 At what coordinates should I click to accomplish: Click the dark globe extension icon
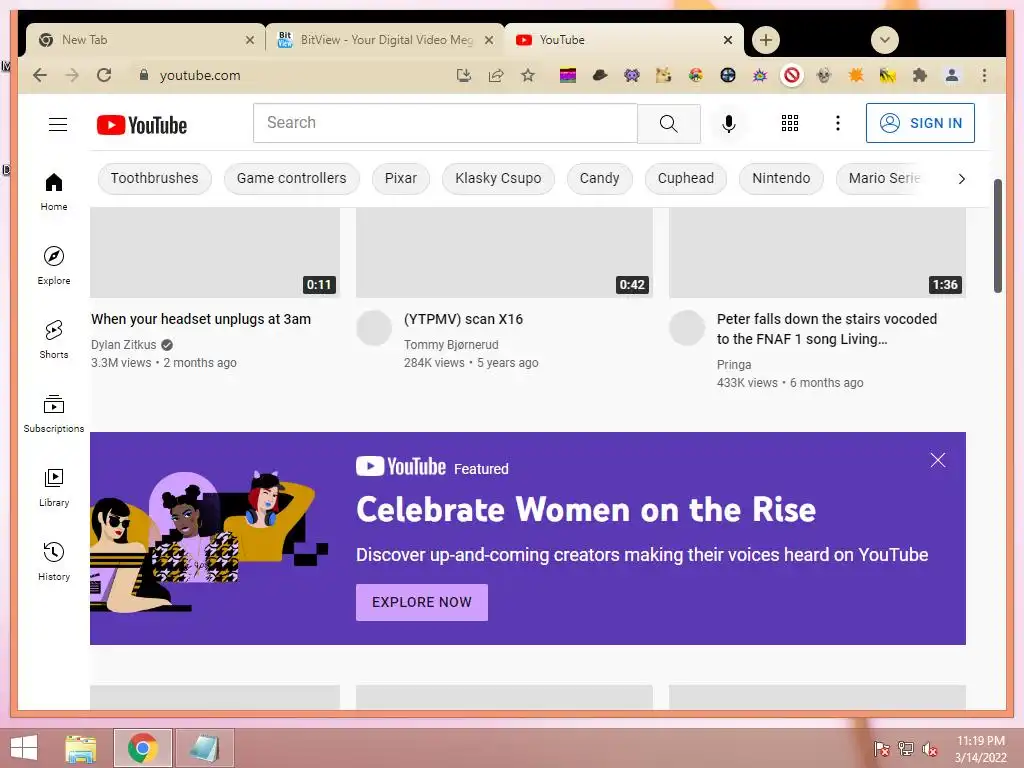point(728,75)
